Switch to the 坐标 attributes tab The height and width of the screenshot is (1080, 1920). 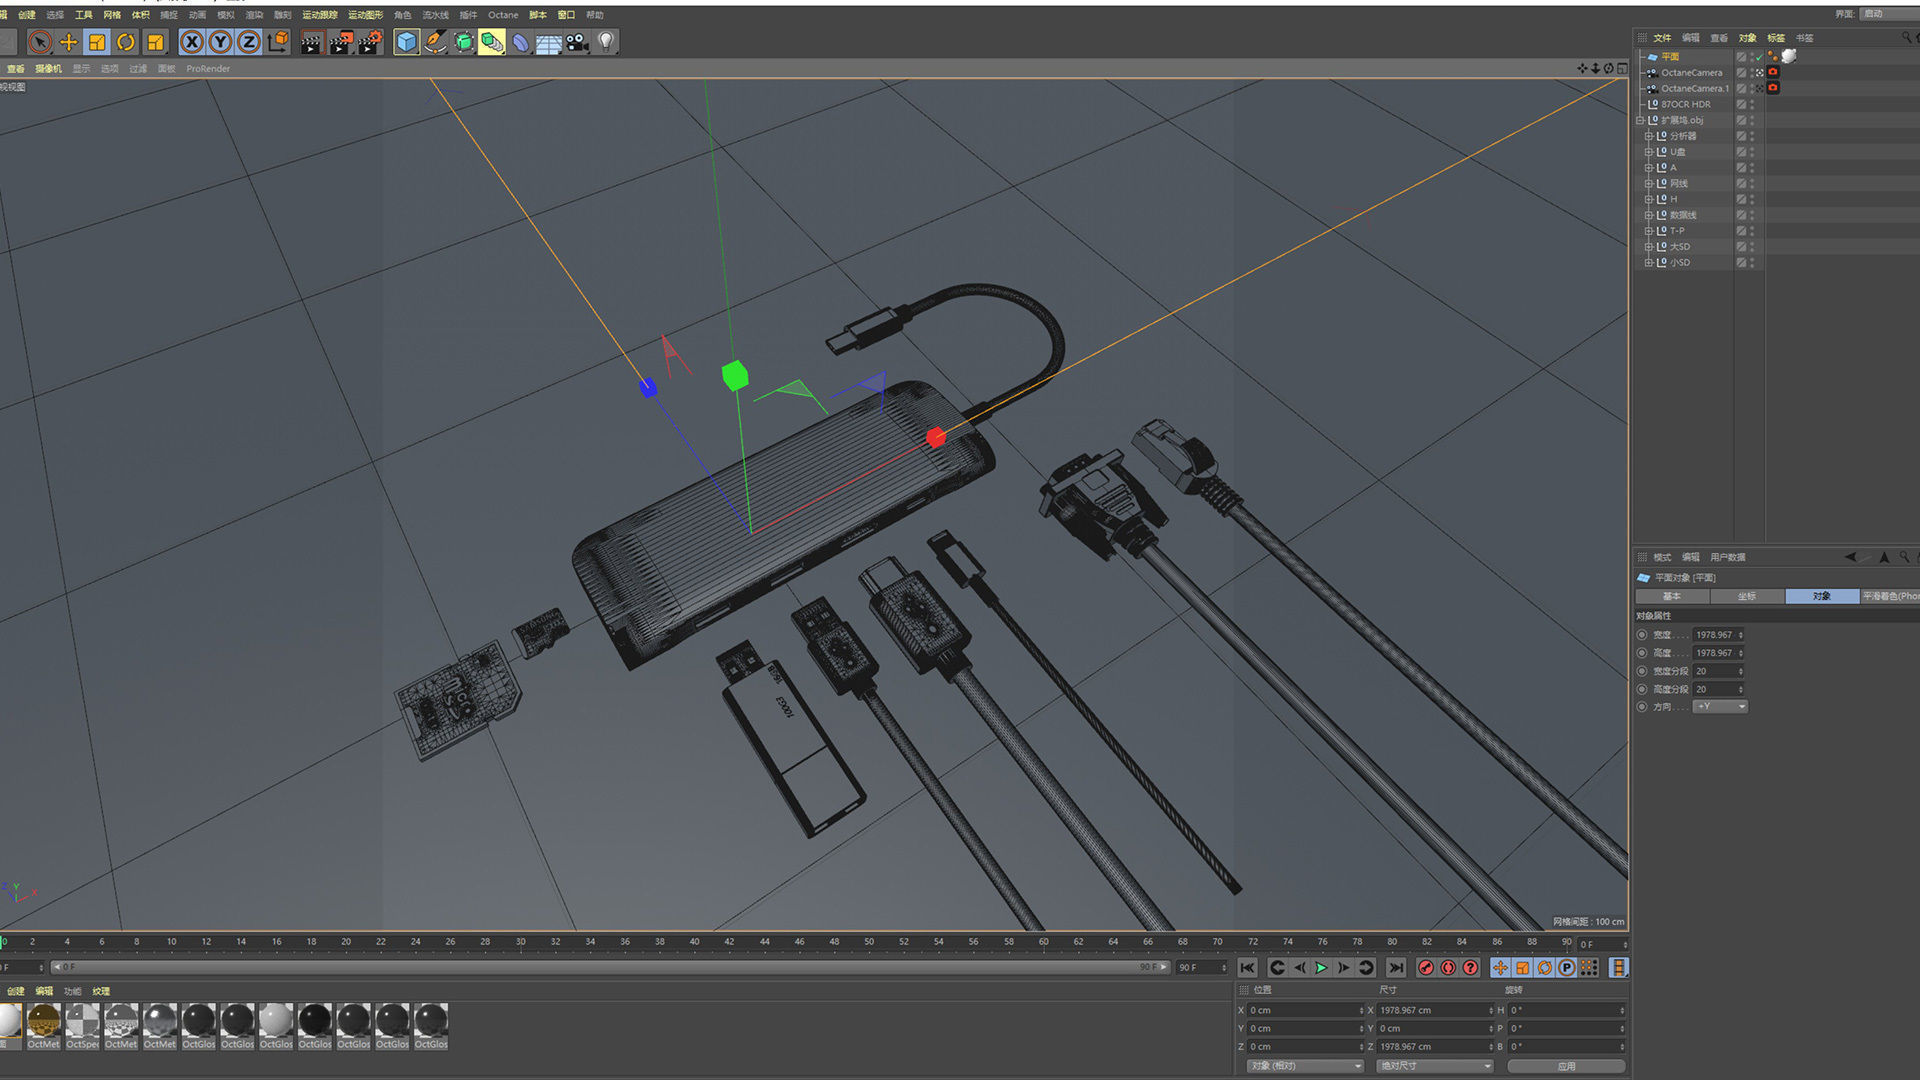coord(1746,596)
